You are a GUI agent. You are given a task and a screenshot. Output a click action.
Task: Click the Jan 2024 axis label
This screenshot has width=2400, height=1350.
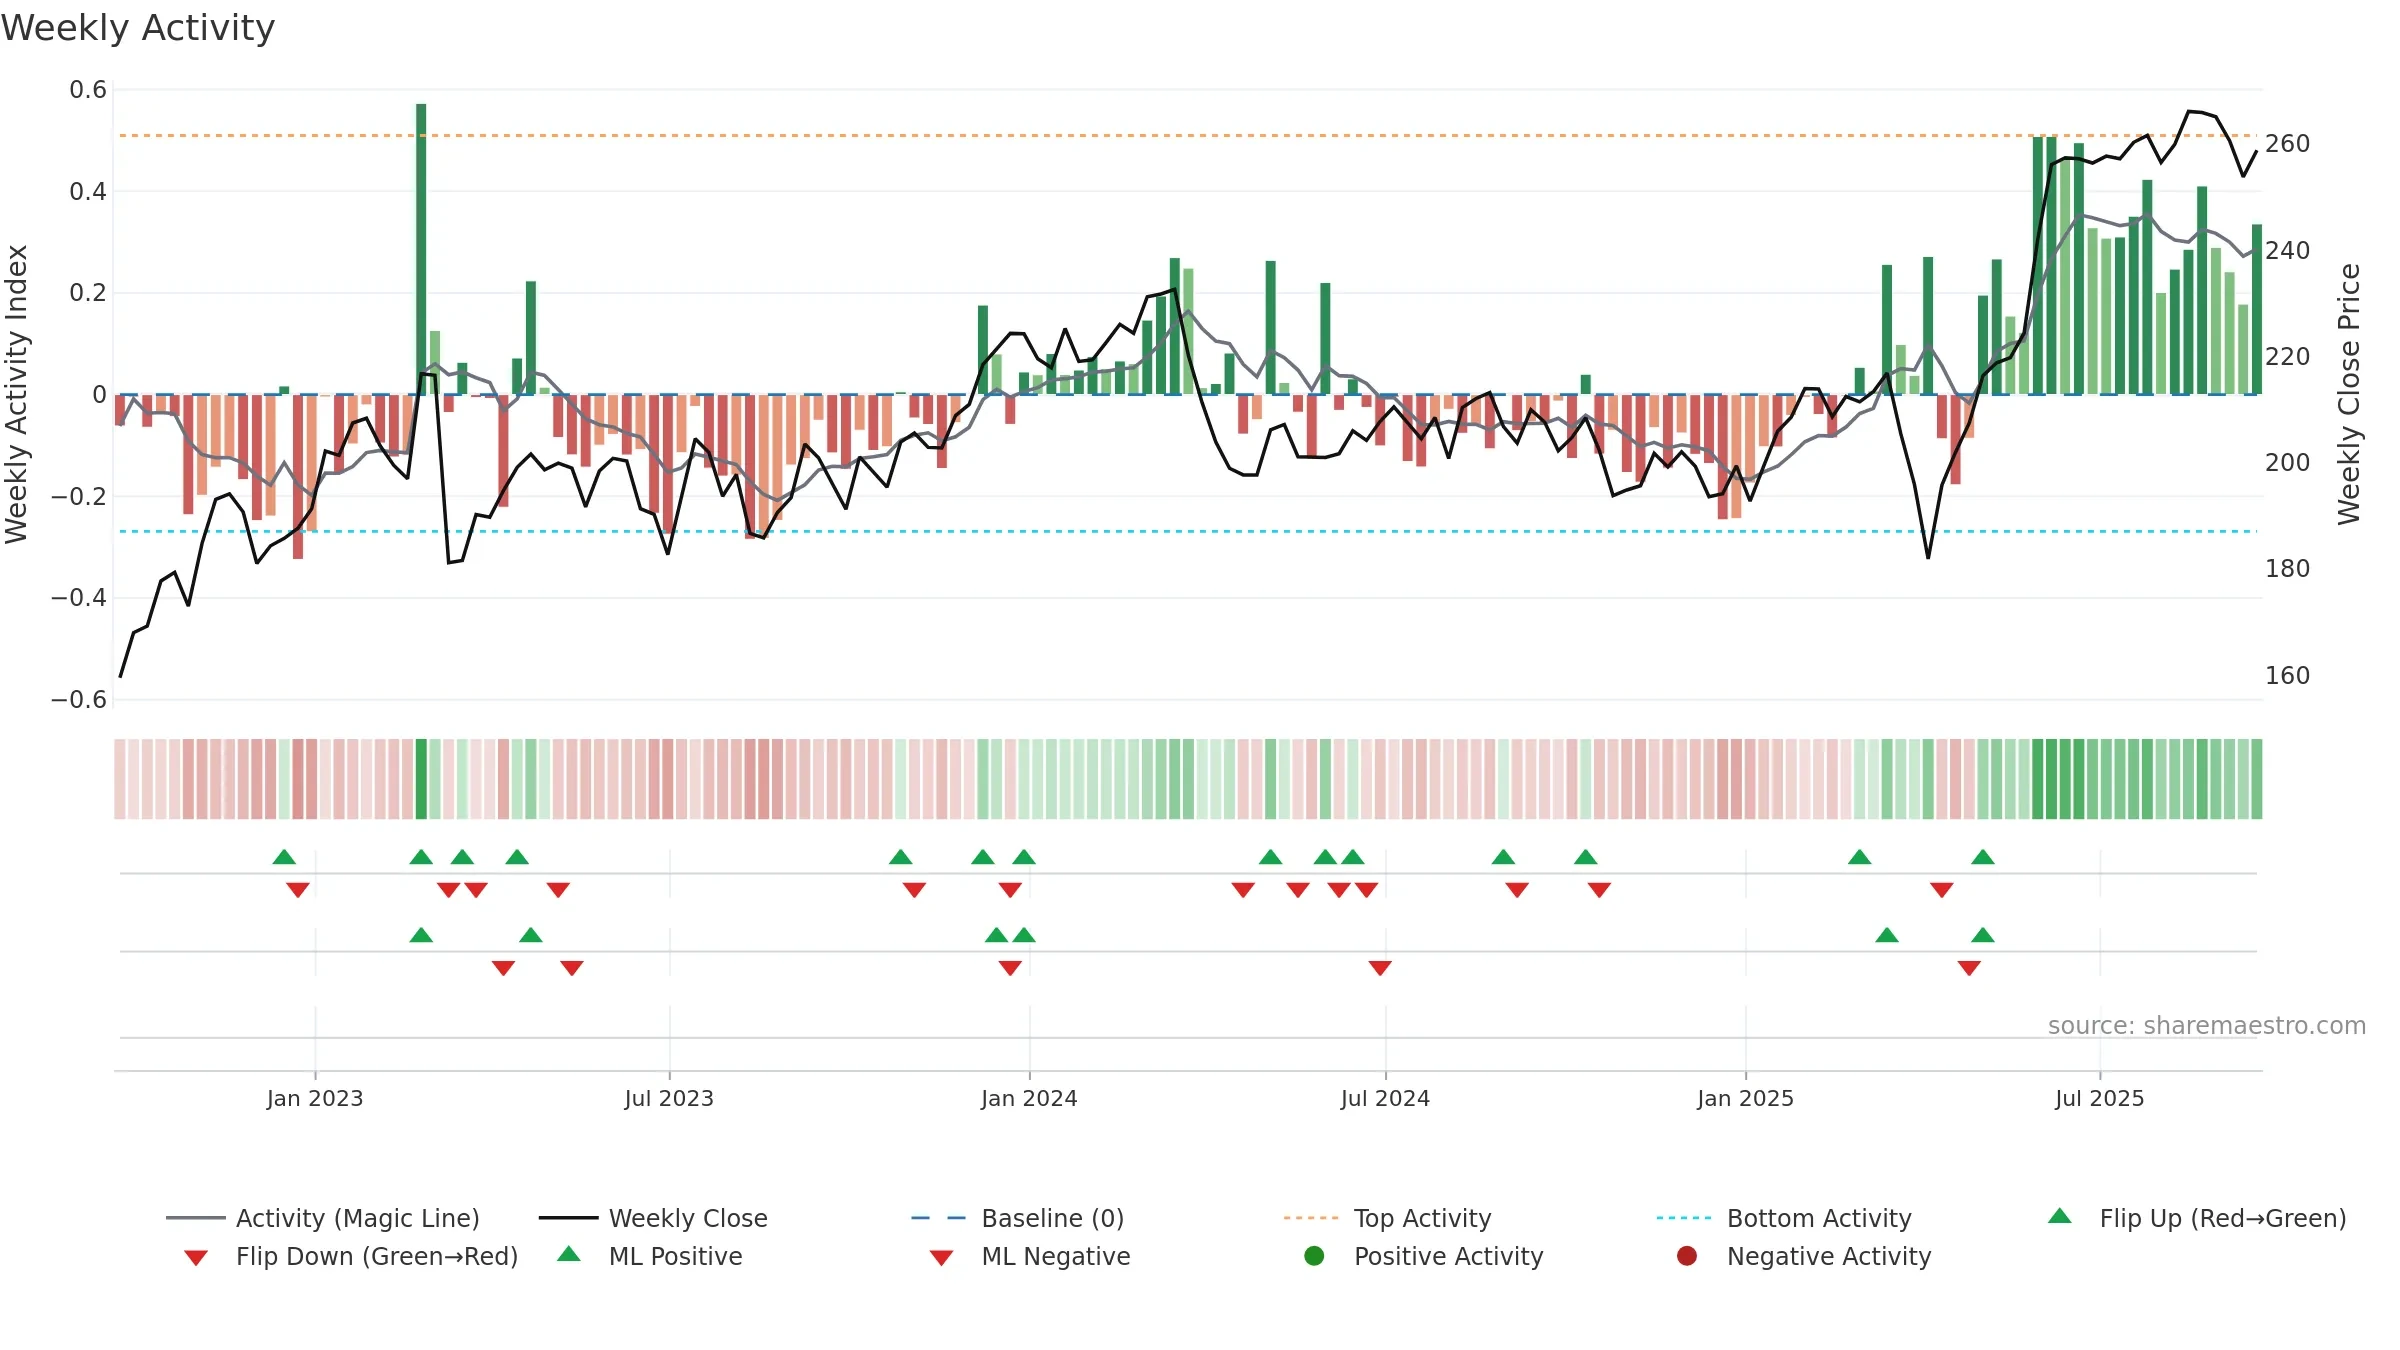click(1029, 1099)
